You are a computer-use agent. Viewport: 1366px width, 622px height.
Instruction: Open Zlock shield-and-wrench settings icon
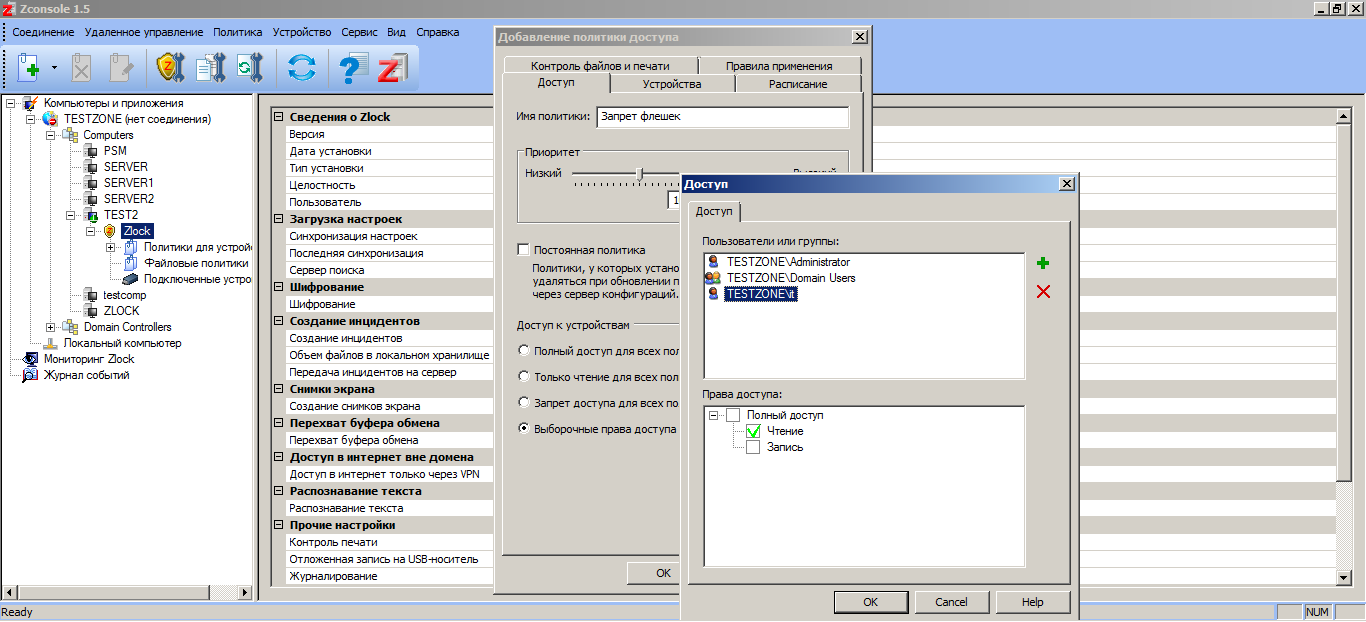171,68
